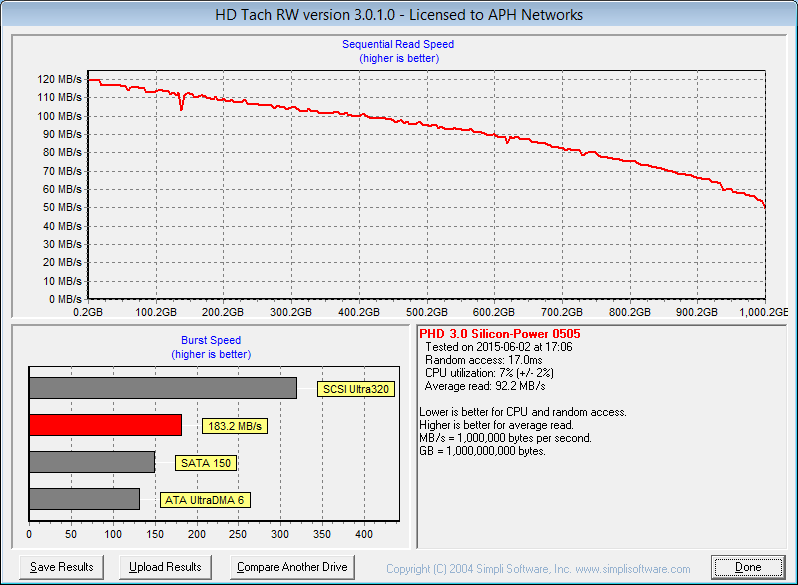Image resolution: width=798 pixels, height=585 pixels.
Task: Click the HD Tach RW title bar
Action: 399,15
